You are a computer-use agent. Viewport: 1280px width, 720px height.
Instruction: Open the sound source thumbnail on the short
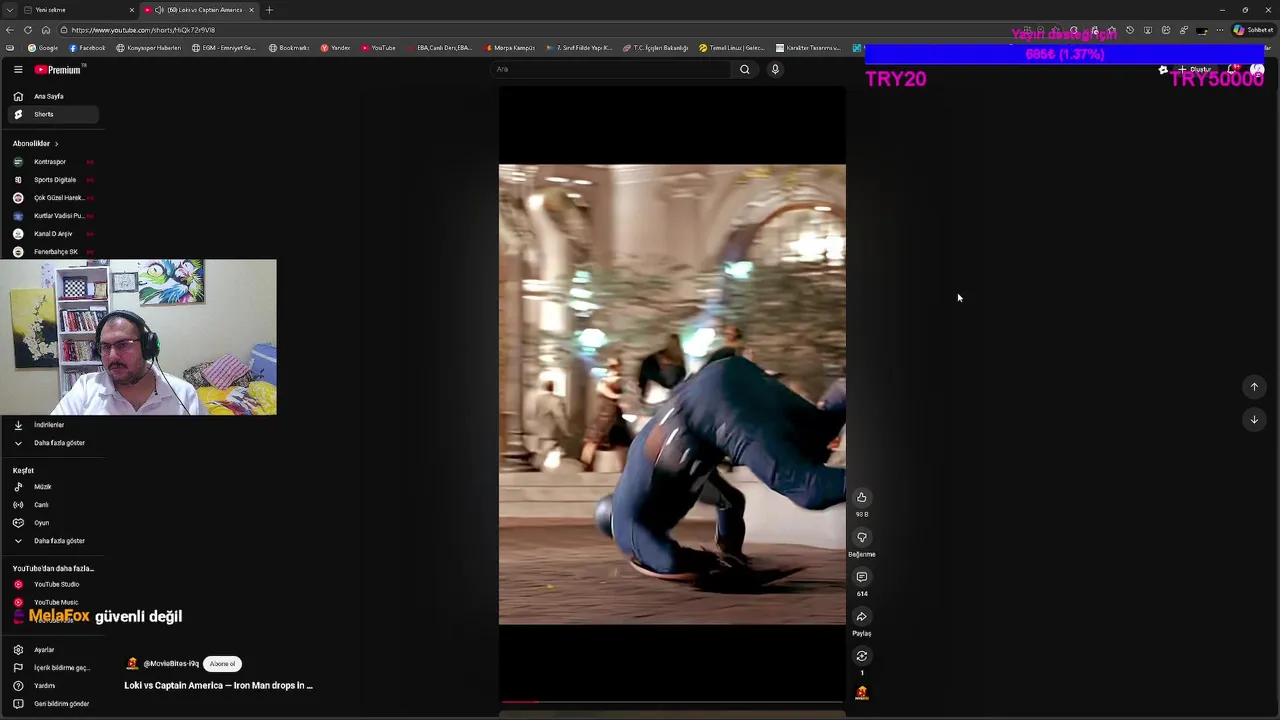point(861,693)
